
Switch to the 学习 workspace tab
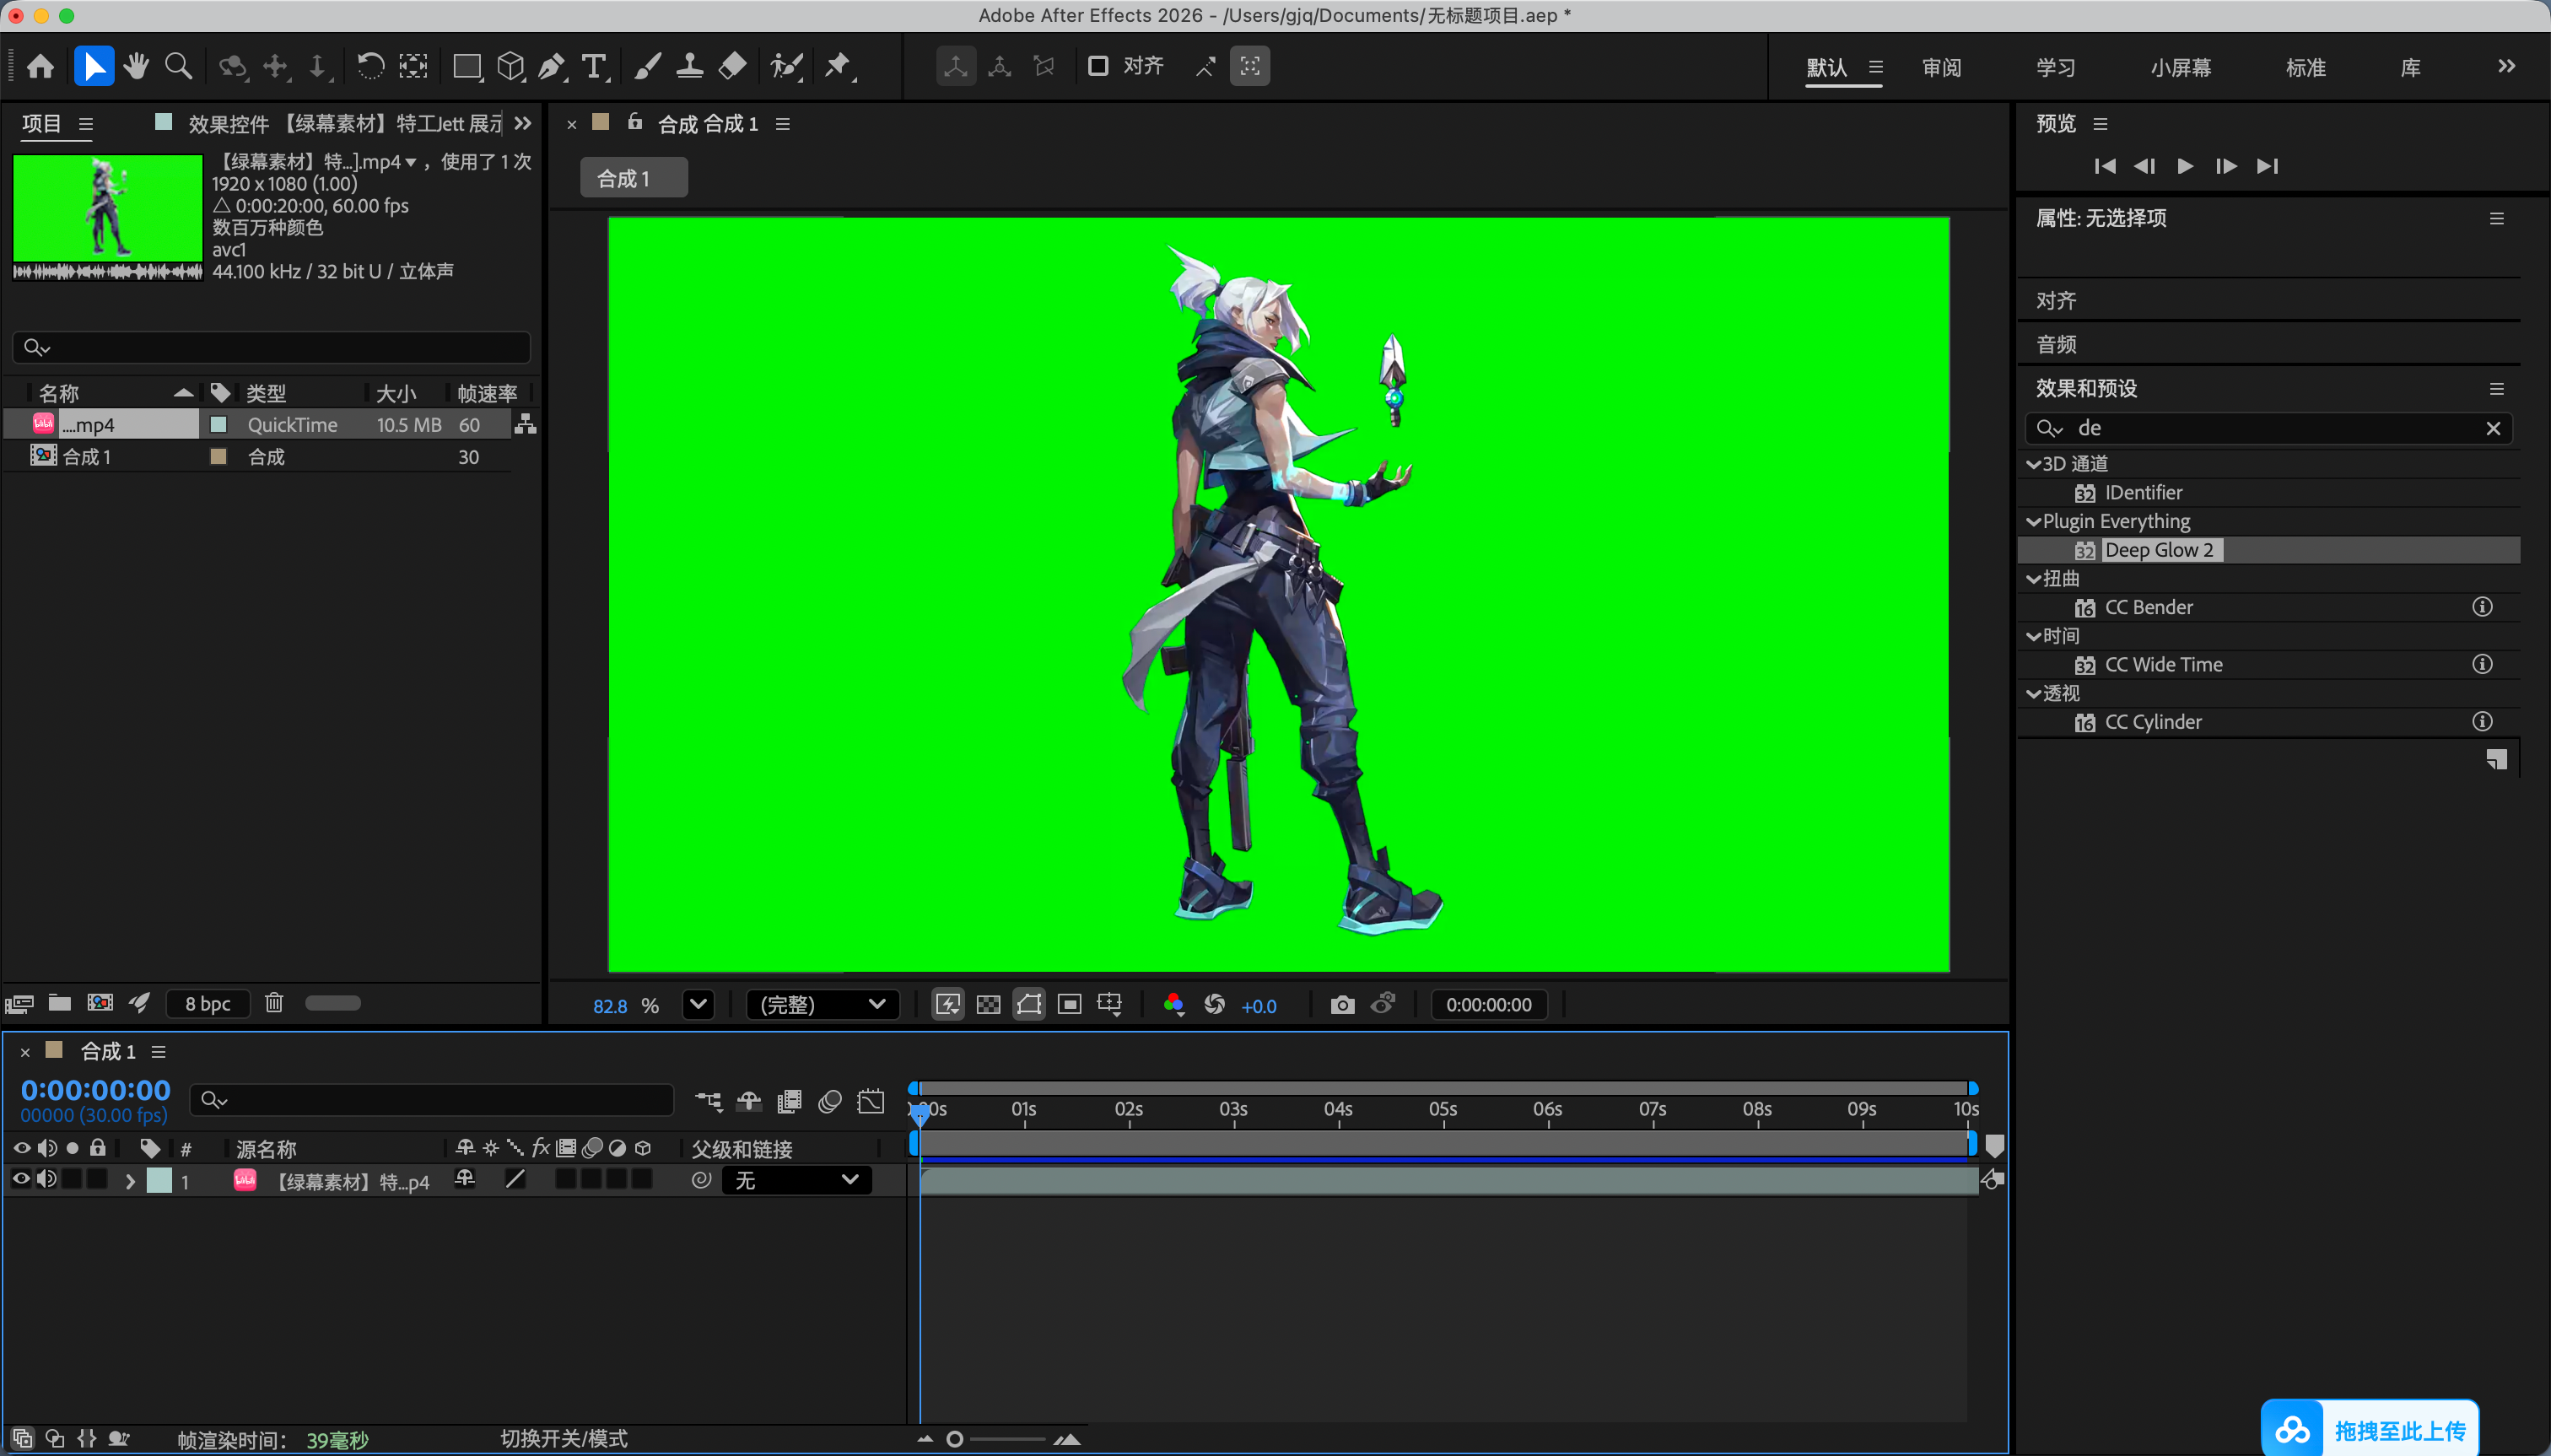(x=2055, y=68)
